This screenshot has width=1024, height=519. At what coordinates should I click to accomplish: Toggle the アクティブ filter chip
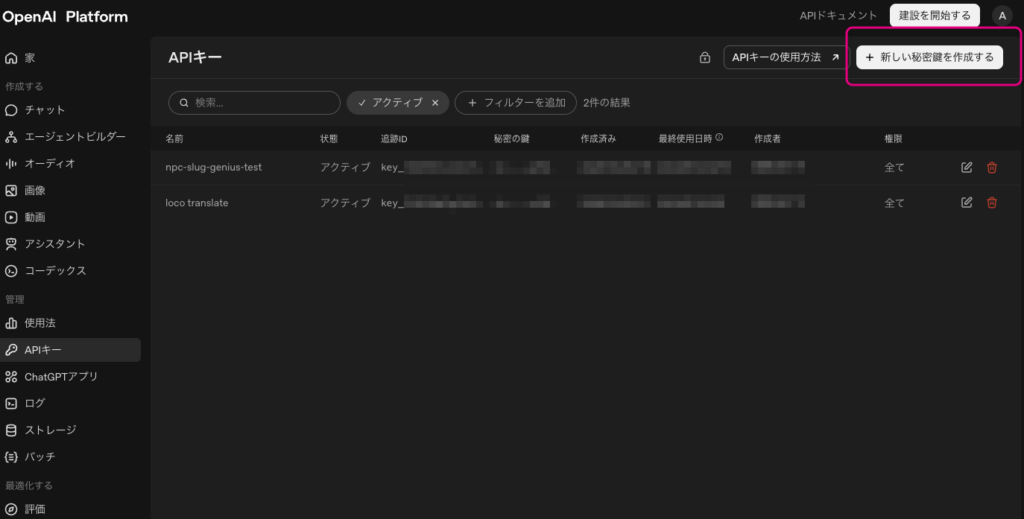click(391, 102)
